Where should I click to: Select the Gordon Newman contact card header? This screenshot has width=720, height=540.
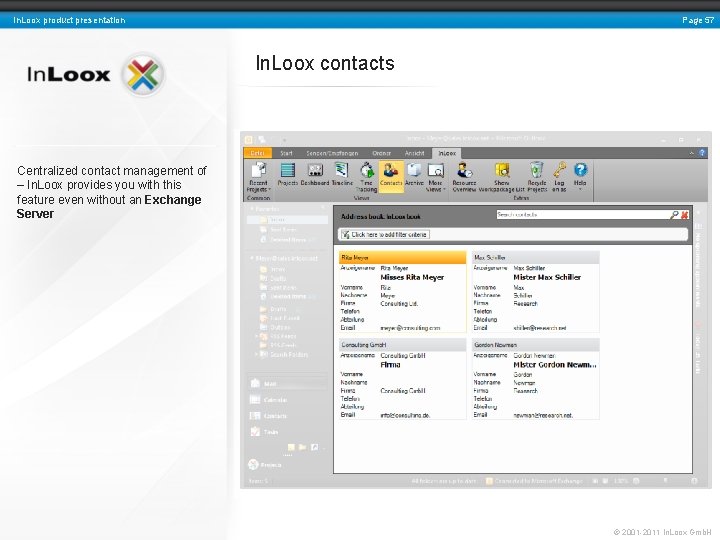click(536, 344)
